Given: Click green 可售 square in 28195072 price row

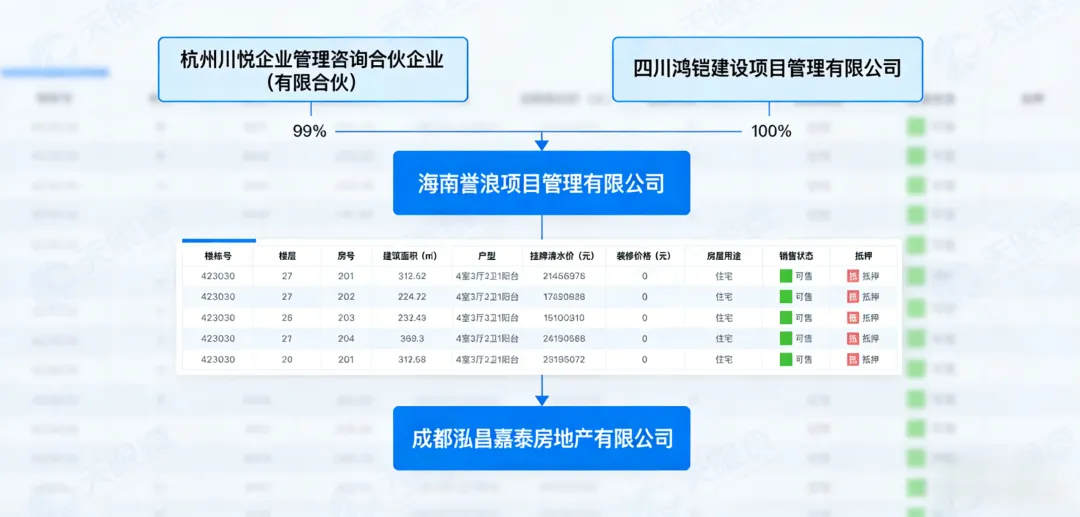Looking at the screenshot, I should tap(786, 359).
